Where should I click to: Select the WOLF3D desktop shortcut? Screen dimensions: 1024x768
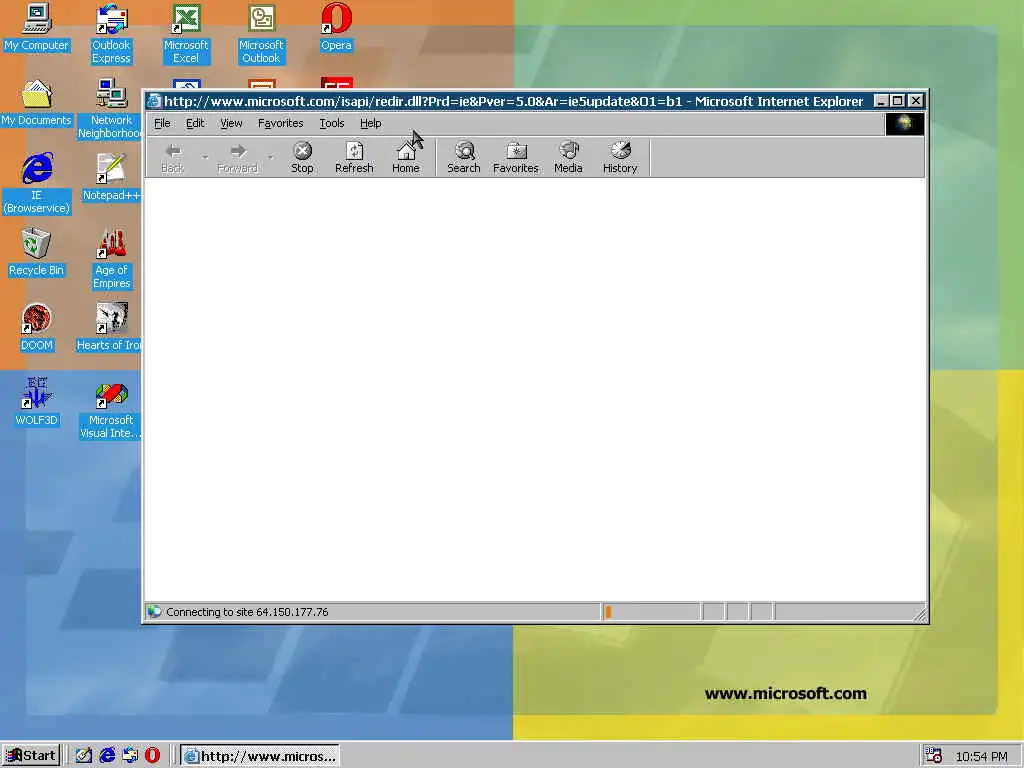[37, 402]
